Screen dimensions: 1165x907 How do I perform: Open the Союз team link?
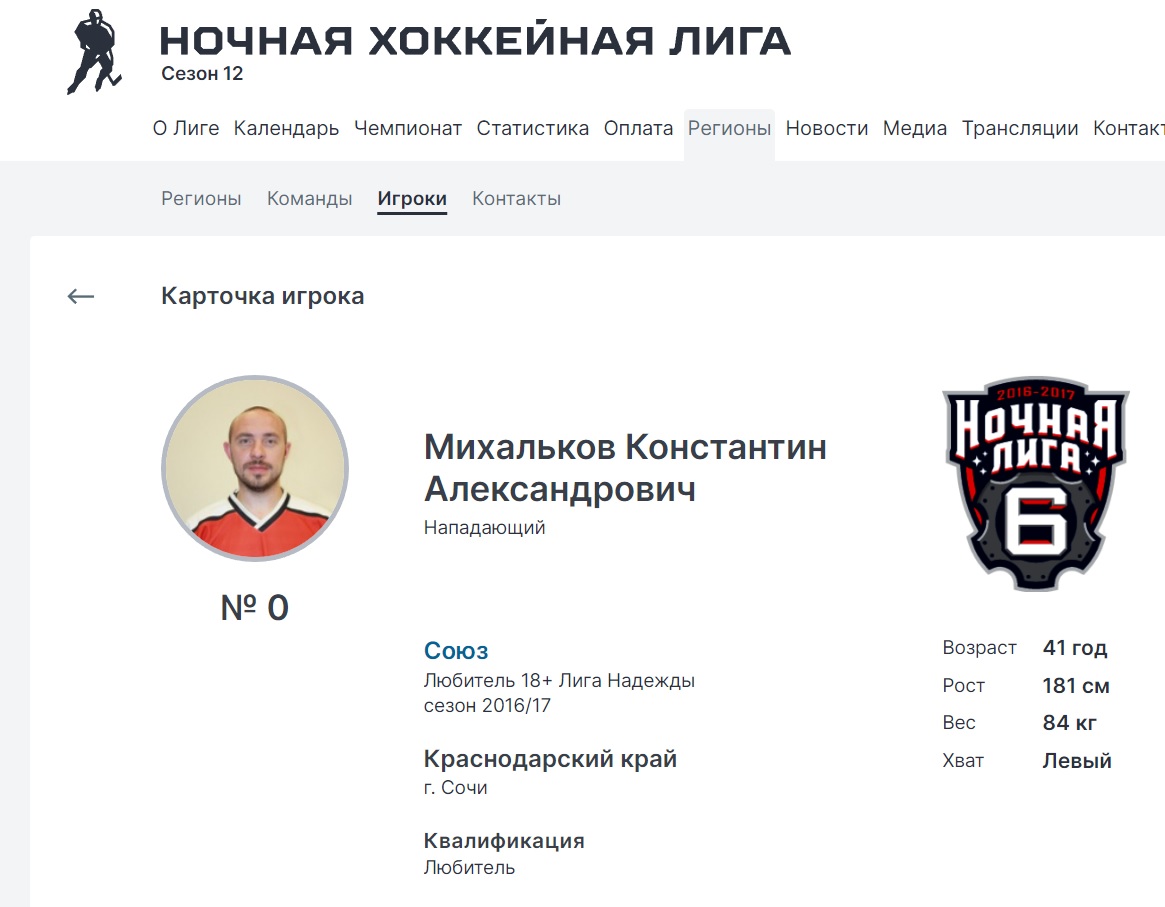tap(456, 651)
